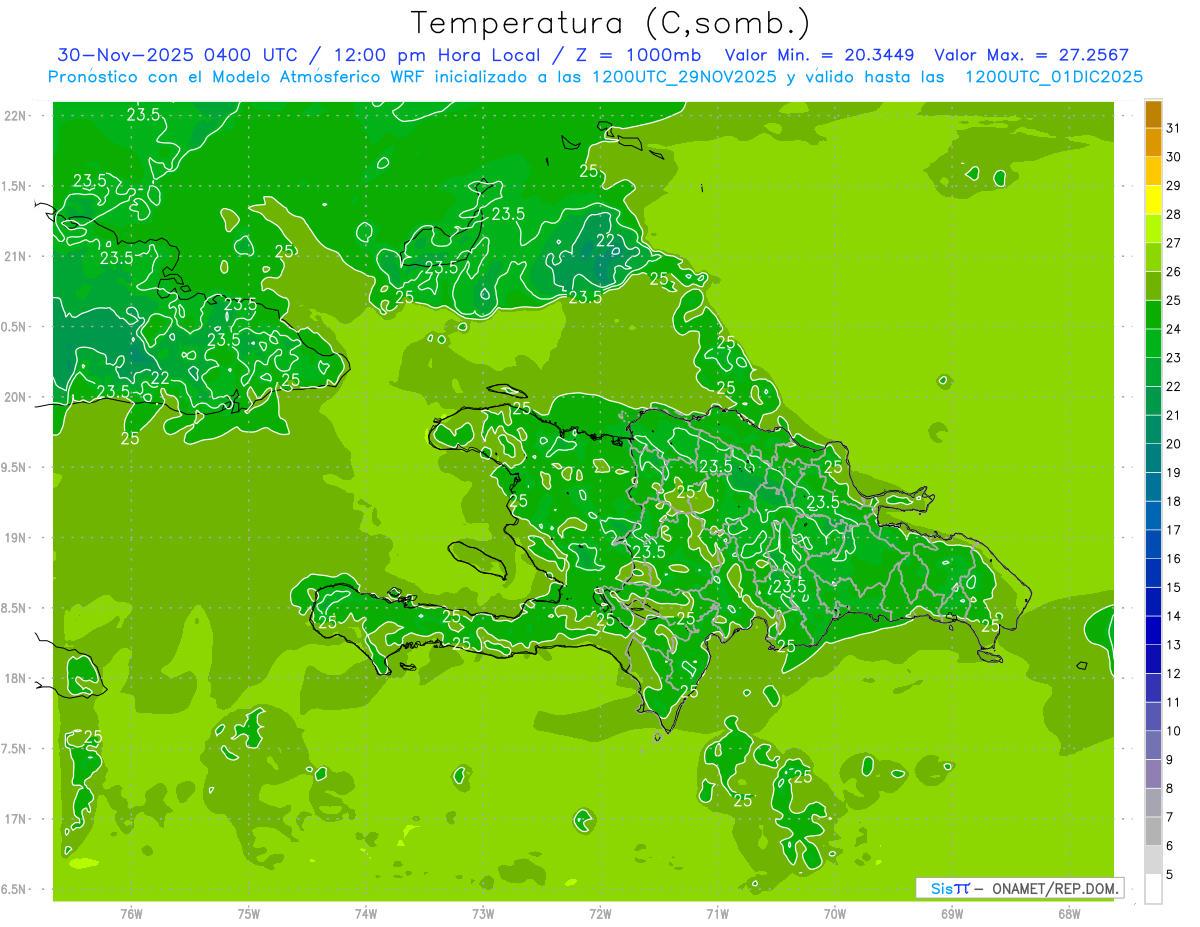Click the '72W' longitude axis label
This screenshot has width=1200, height=927.
[600, 914]
